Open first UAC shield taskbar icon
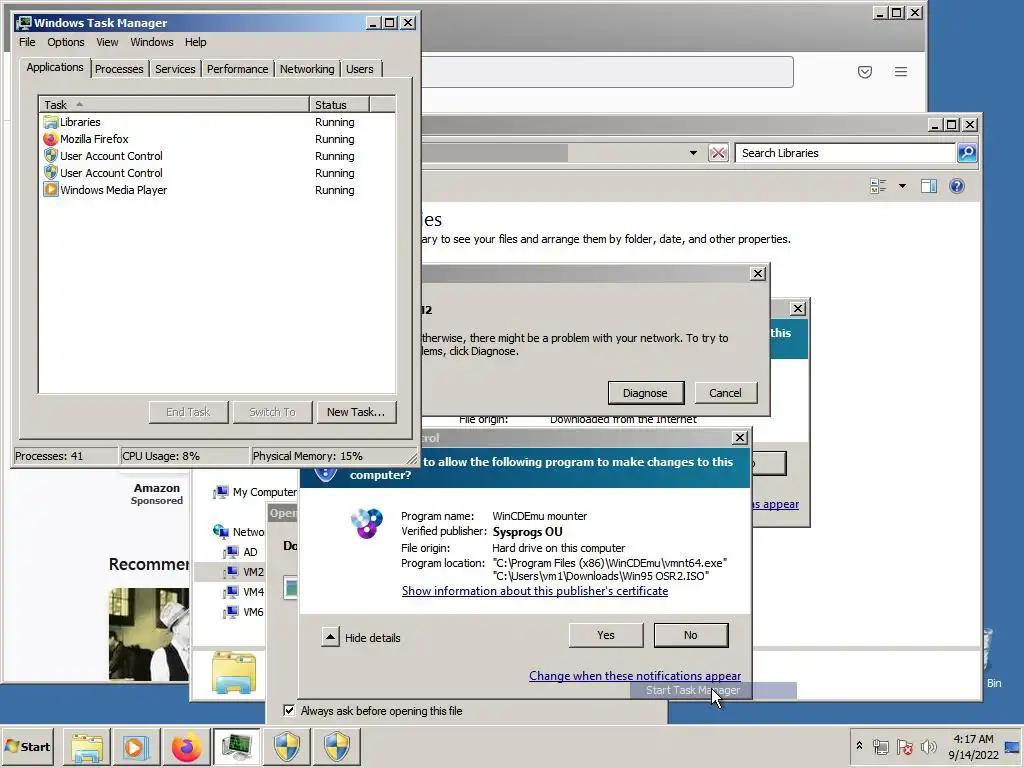Image resolution: width=1024 pixels, height=768 pixels. tap(287, 746)
